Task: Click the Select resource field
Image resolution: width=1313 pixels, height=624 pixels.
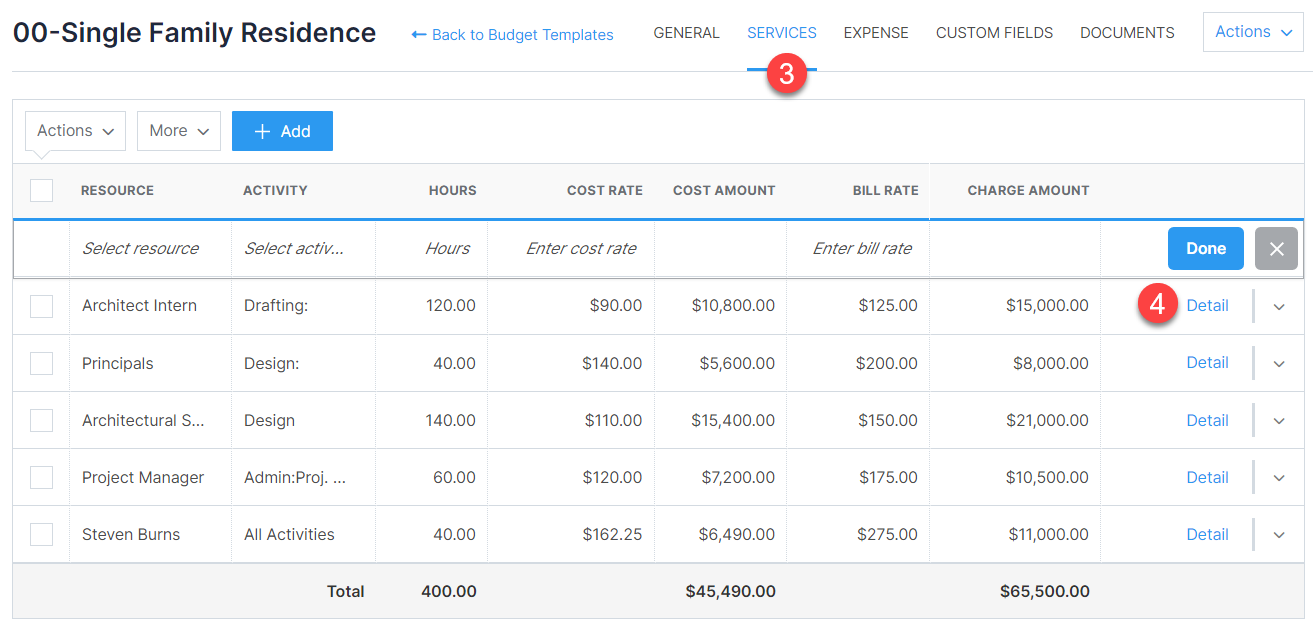Action: point(150,249)
